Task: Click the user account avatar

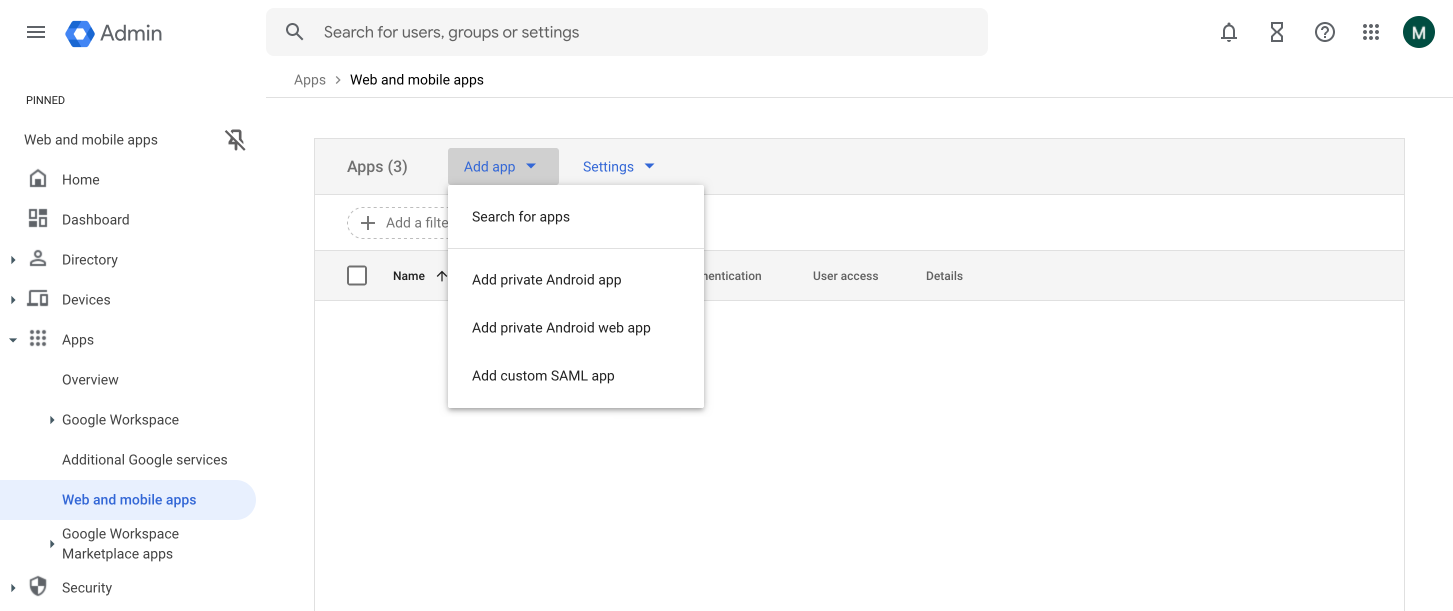Action: [x=1418, y=32]
